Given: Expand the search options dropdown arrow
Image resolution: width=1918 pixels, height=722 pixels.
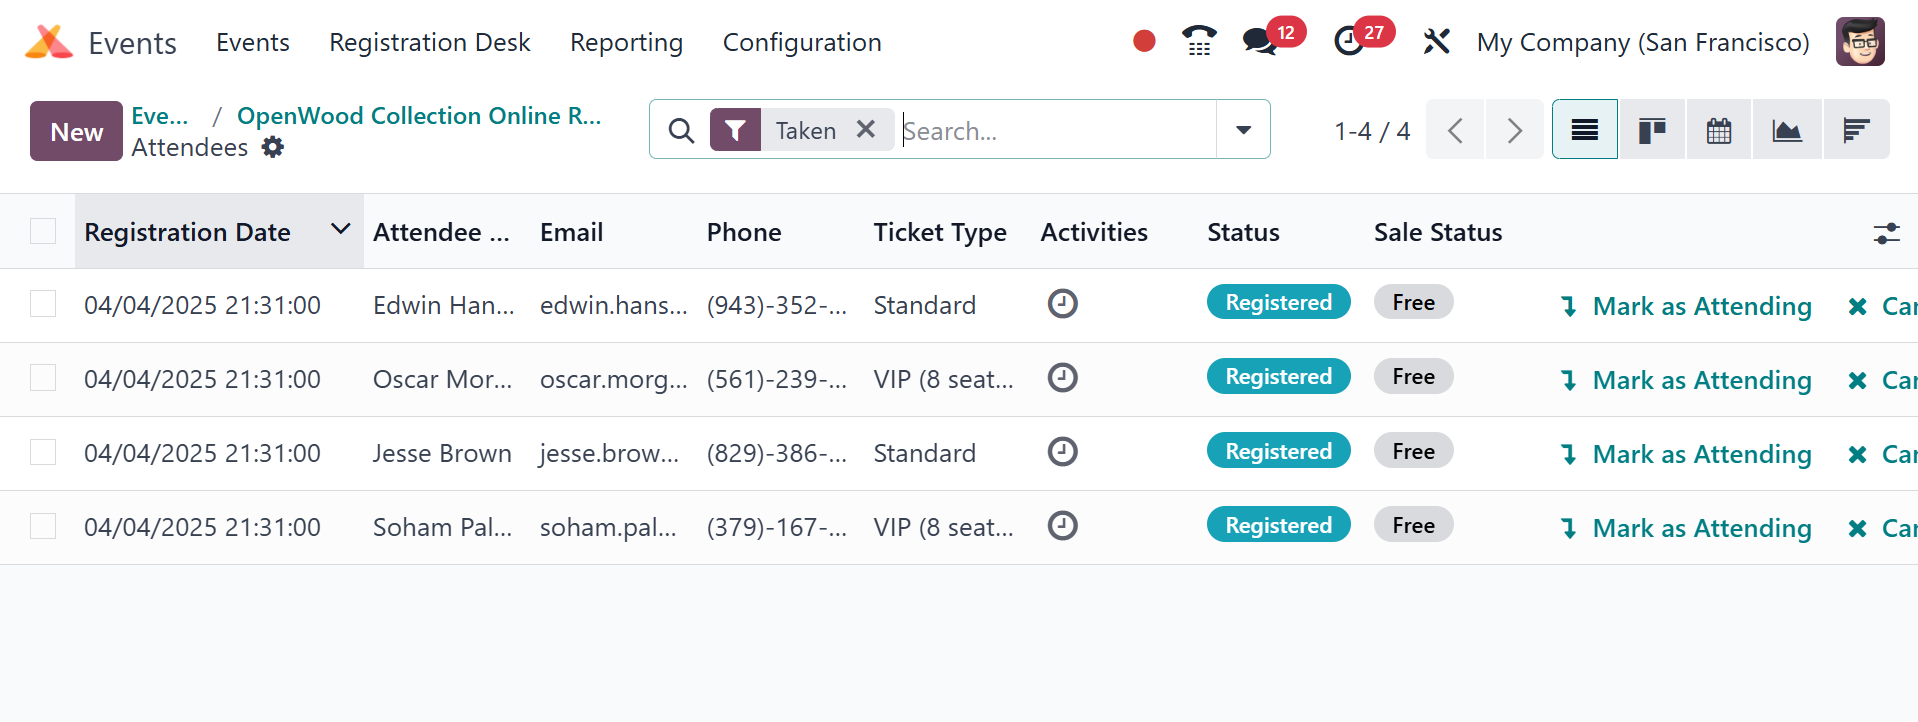Looking at the screenshot, I should pyautogui.click(x=1243, y=130).
